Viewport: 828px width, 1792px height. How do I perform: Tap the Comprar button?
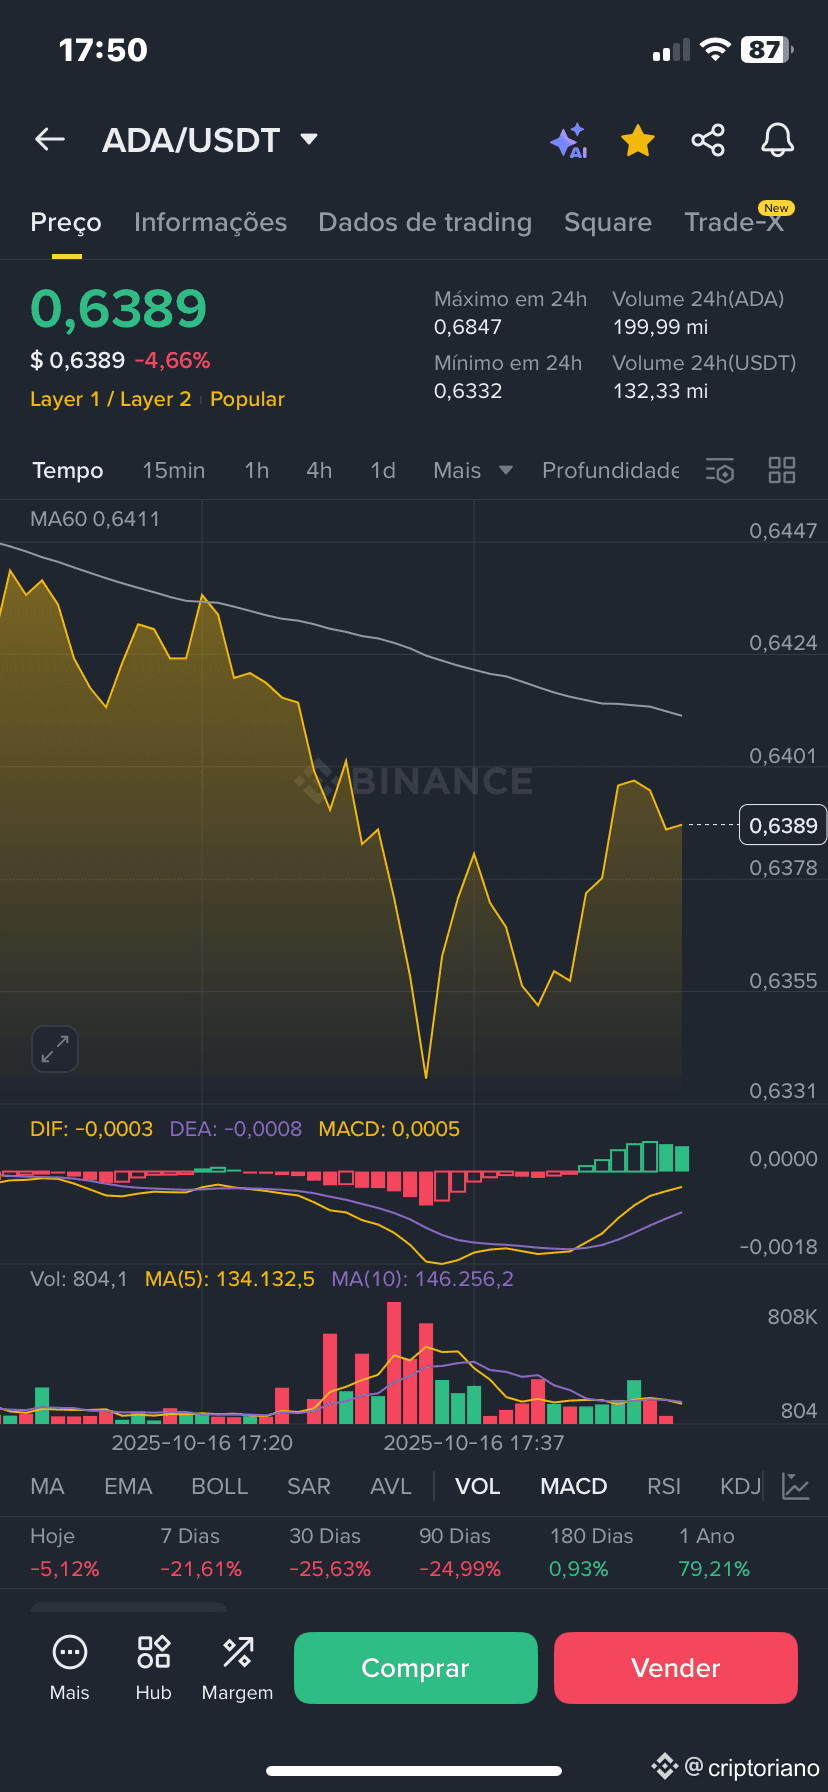tap(416, 1668)
